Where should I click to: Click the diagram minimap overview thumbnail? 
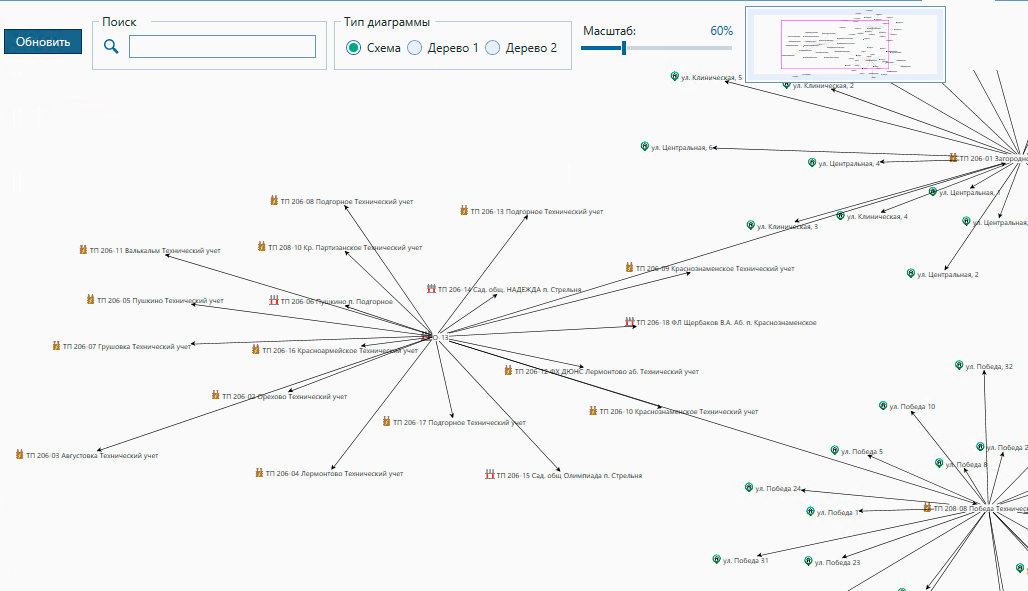845,44
